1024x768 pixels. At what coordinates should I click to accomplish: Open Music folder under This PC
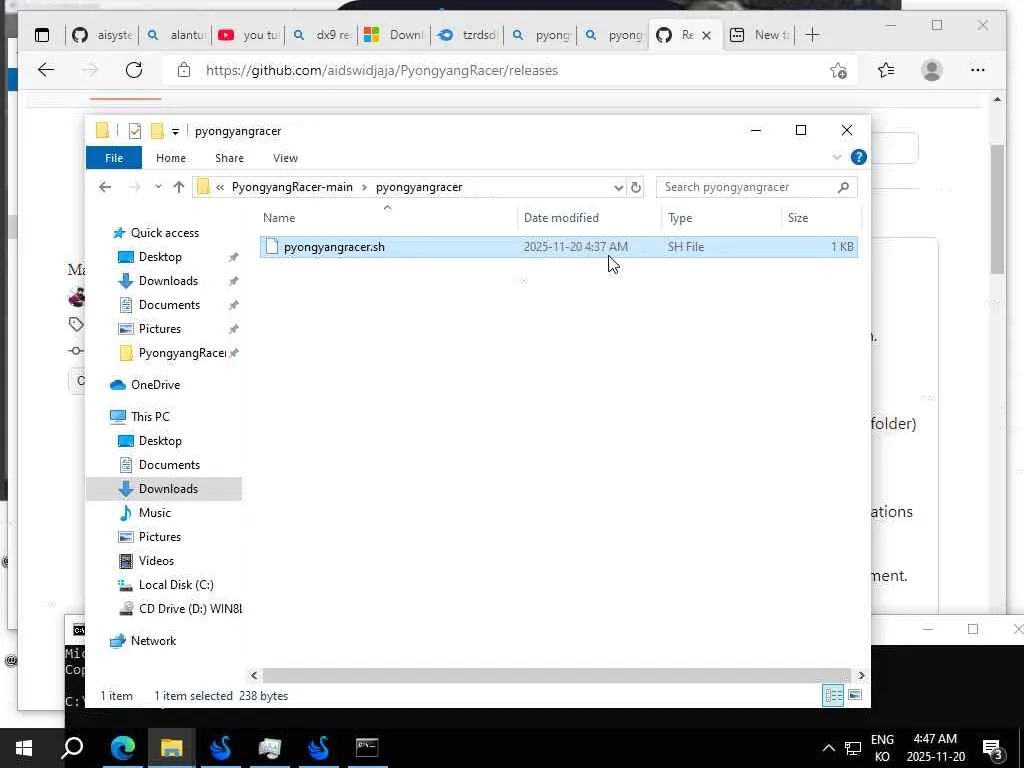pyautogui.click(x=155, y=513)
